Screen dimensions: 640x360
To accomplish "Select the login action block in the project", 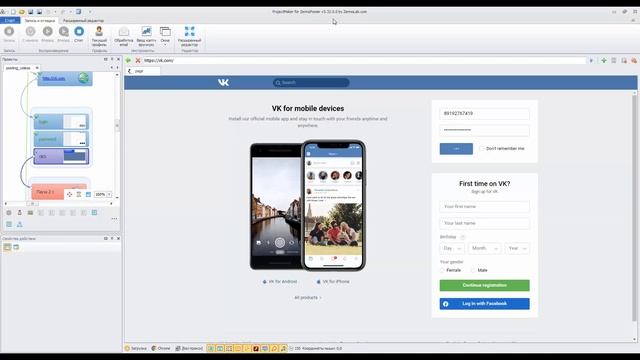I will 61,122.
